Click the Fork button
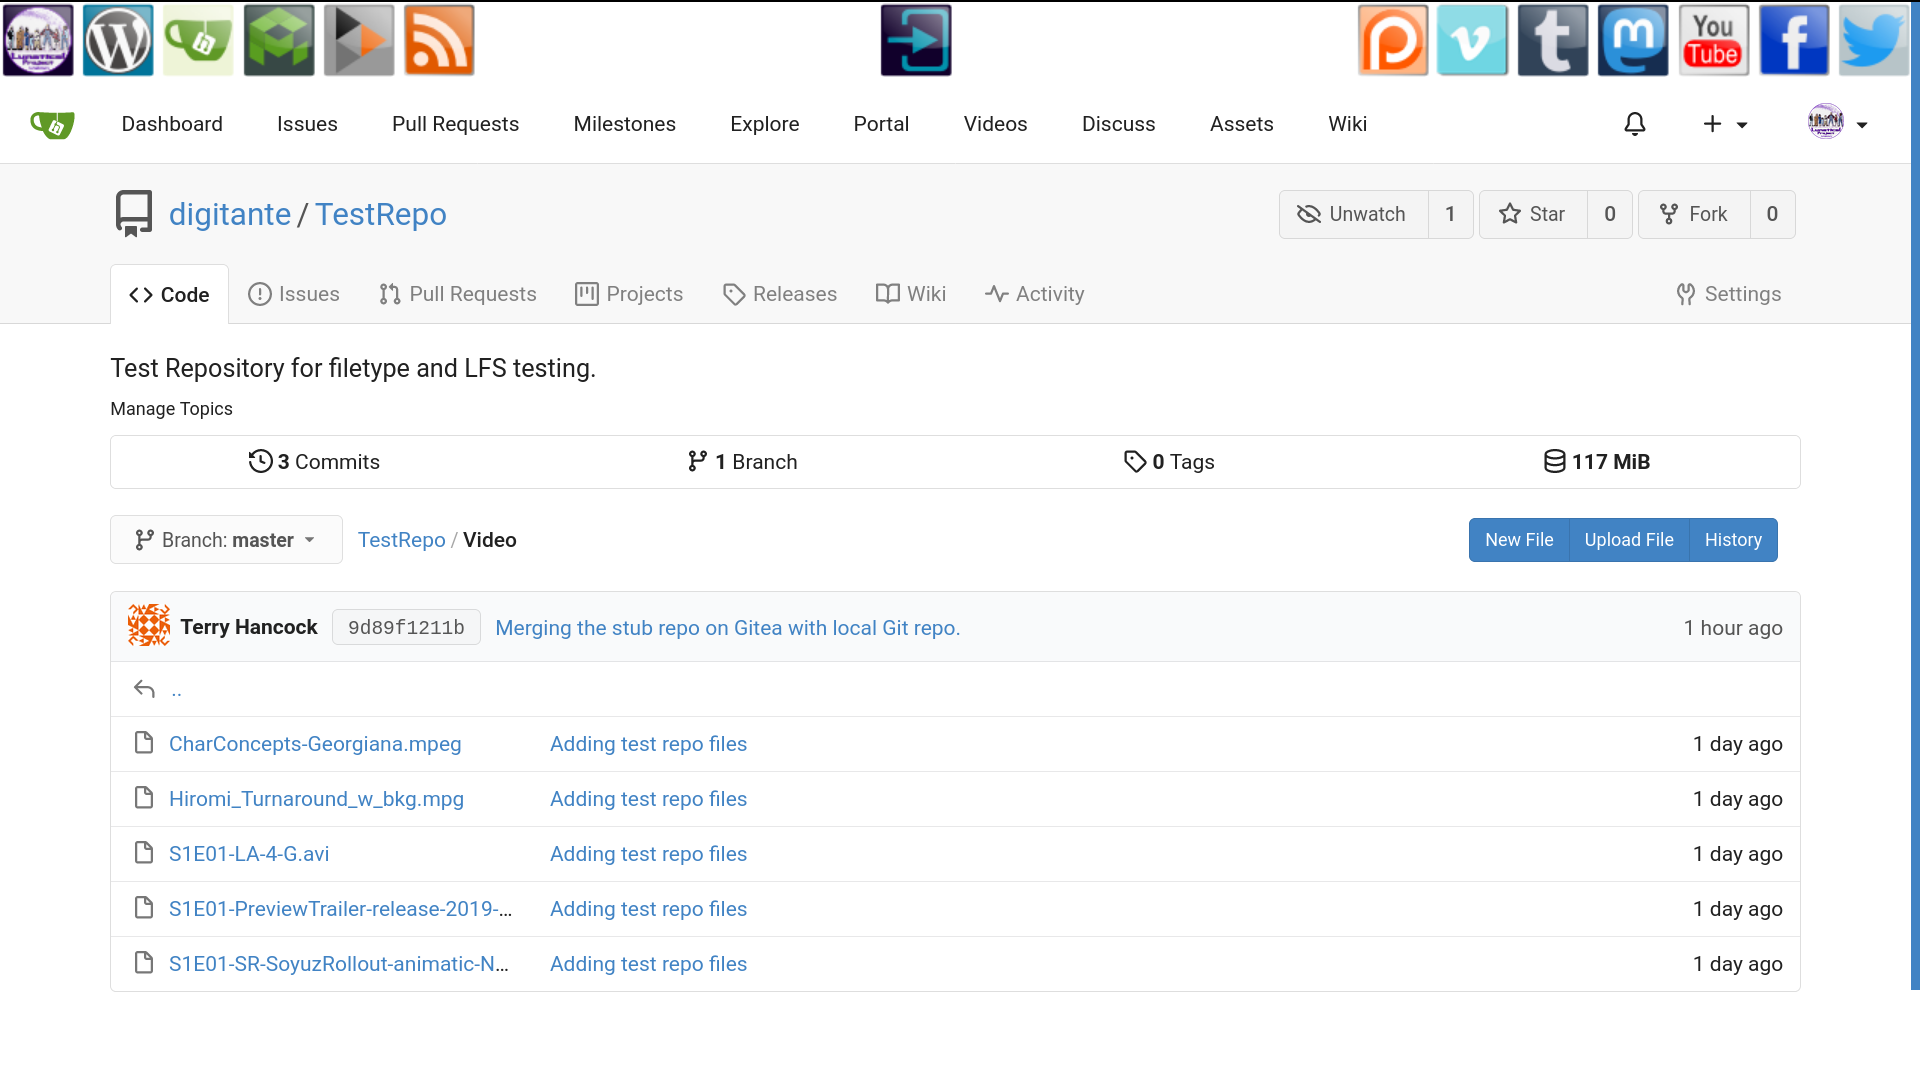This screenshot has width=1920, height=1080. pos(1694,214)
